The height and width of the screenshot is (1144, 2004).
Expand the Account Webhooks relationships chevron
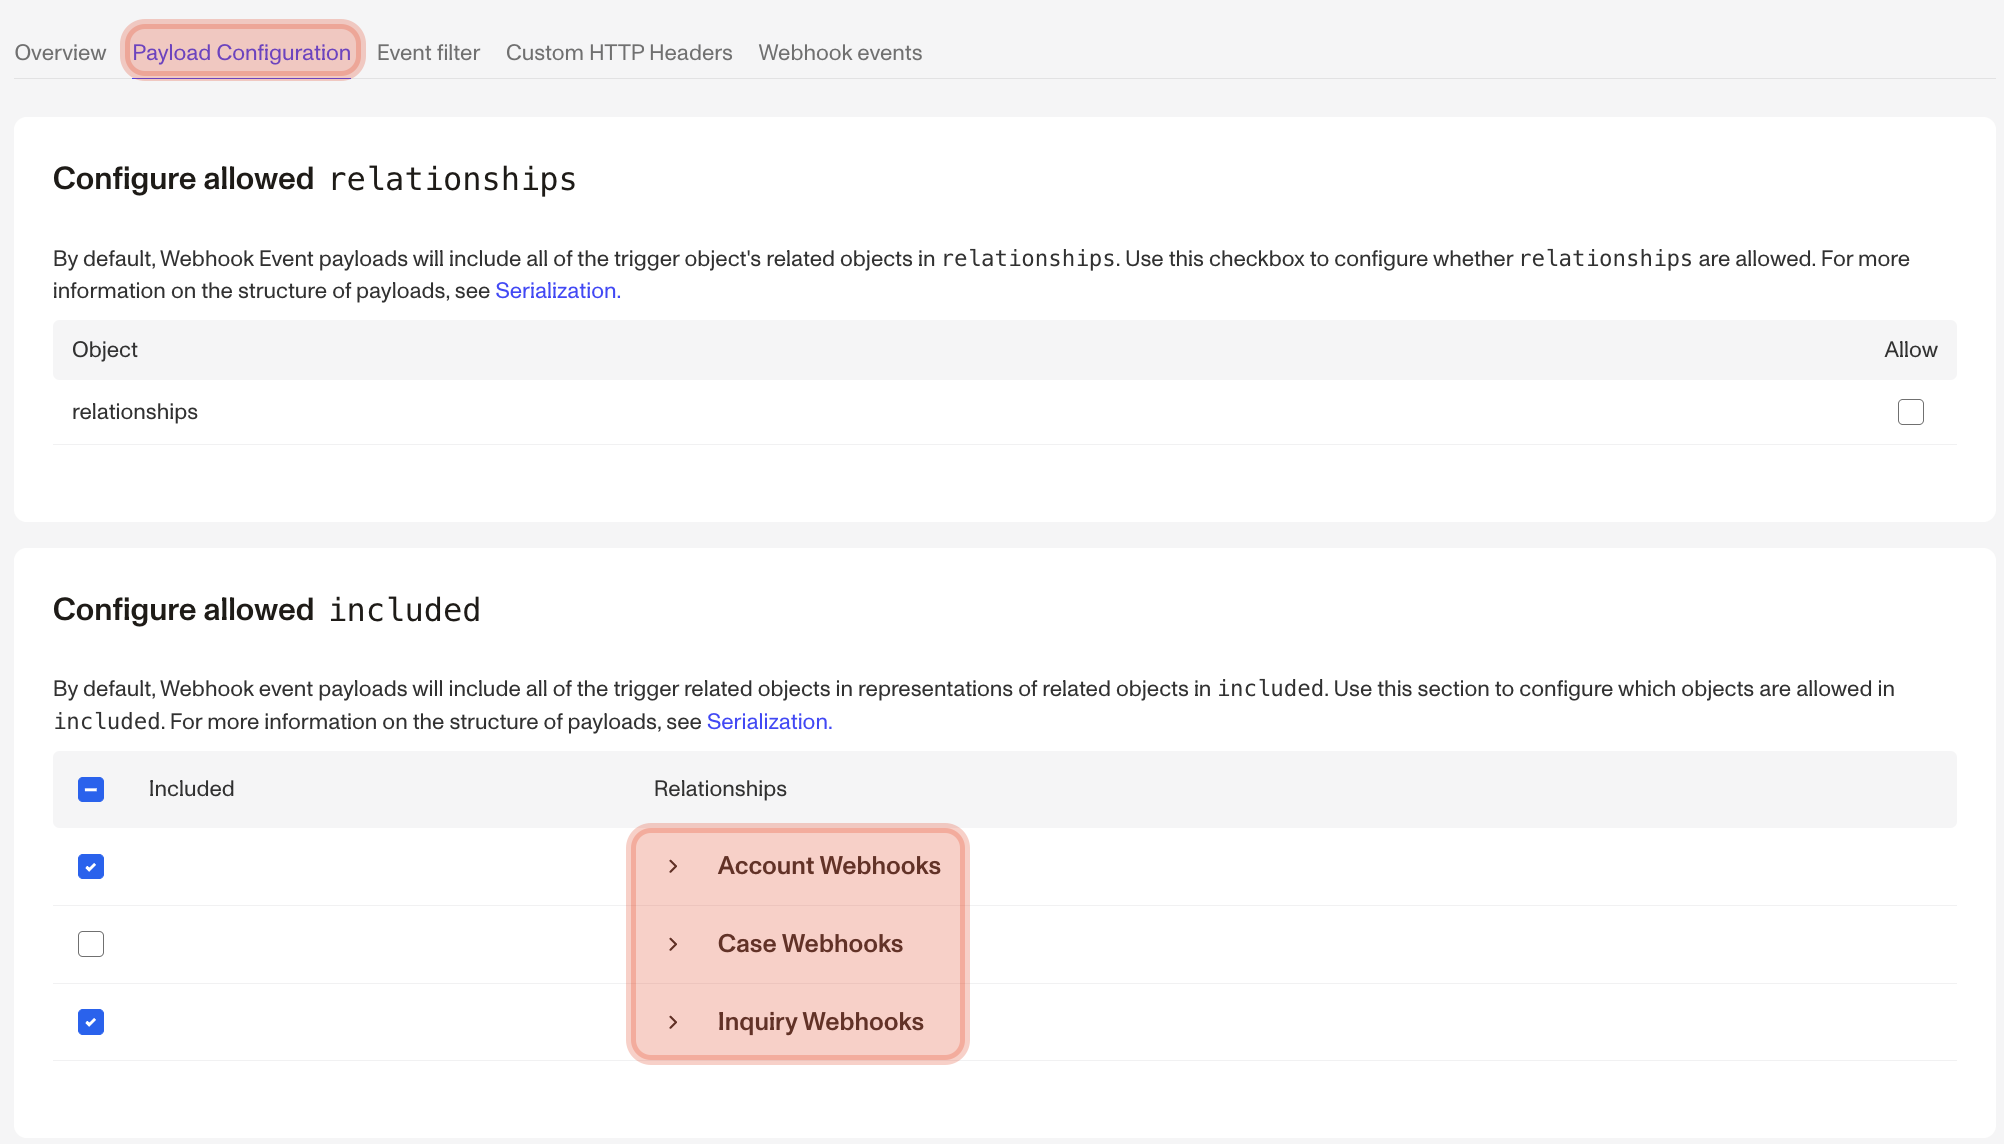[x=674, y=866]
